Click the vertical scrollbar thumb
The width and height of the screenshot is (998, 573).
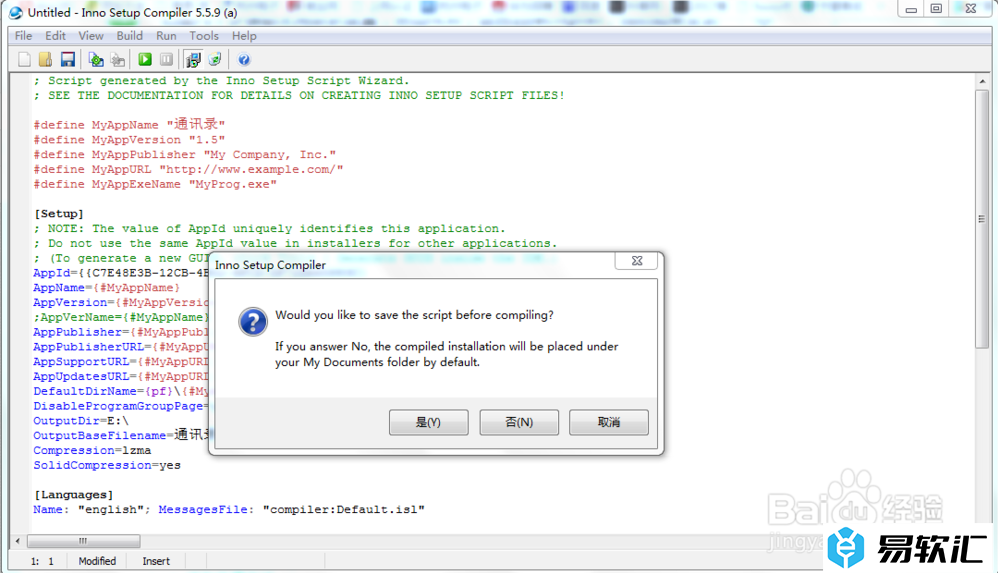pos(981,219)
